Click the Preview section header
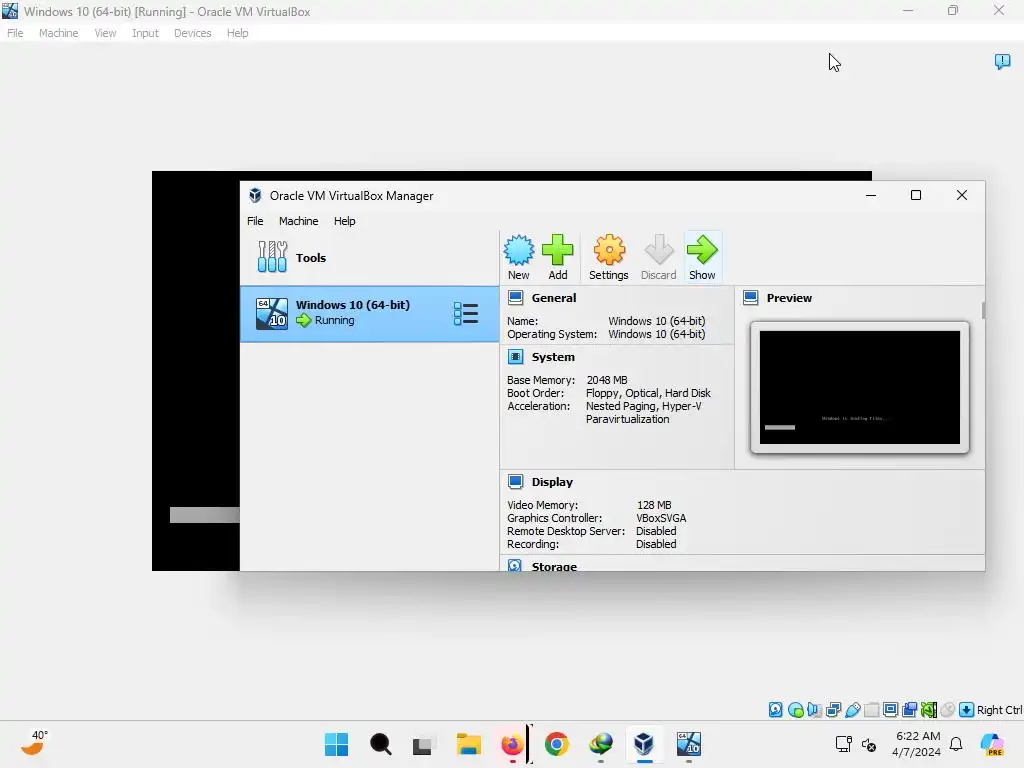1024x768 pixels. tap(789, 298)
